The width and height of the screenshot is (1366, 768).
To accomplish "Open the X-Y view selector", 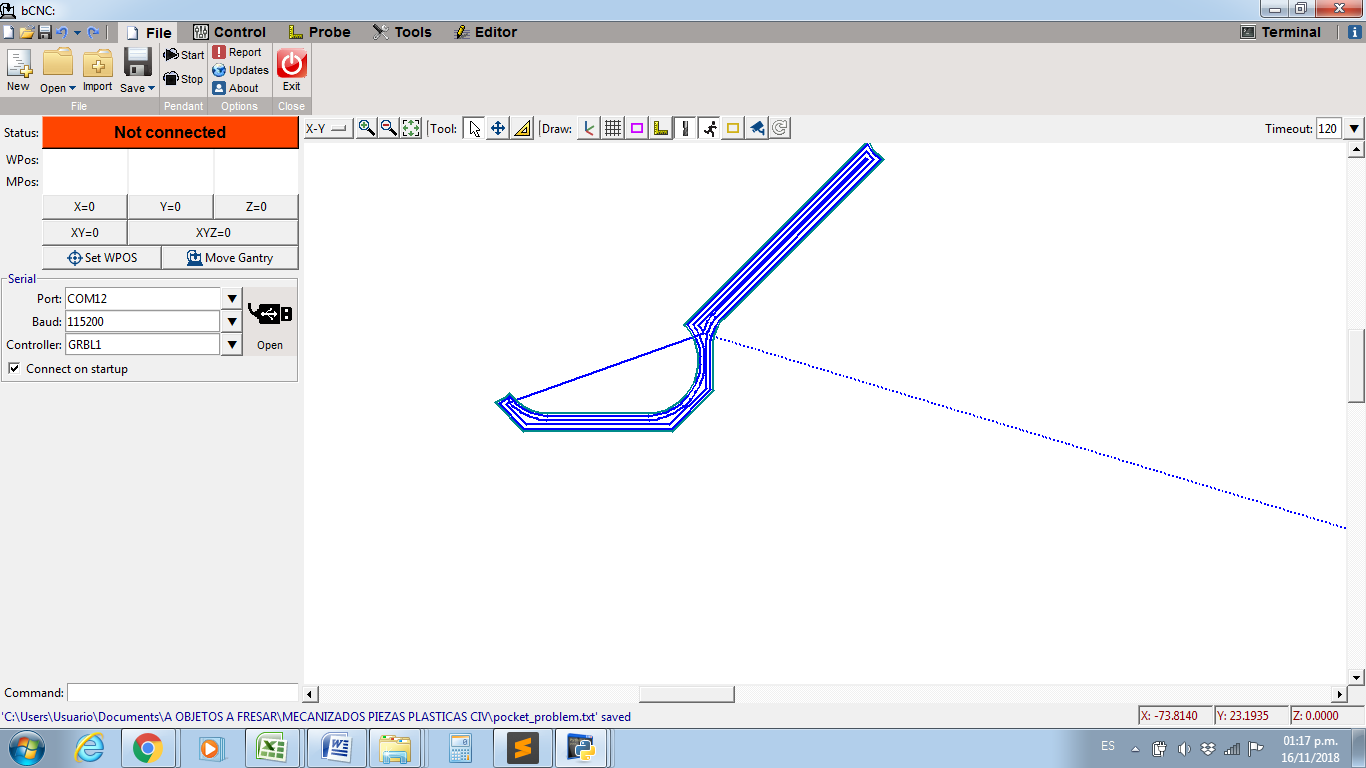I will (x=328, y=128).
